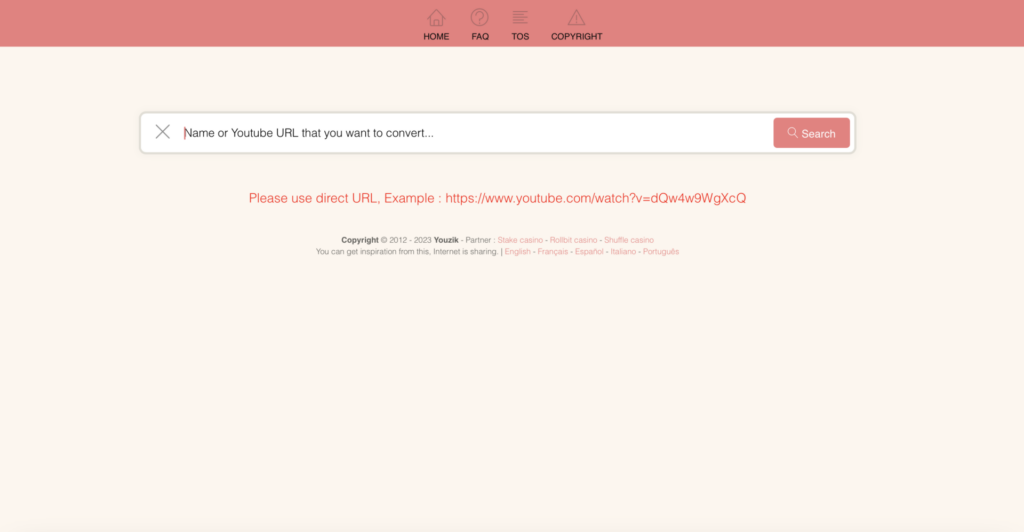Image resolution: width=1024 pixels, height=532 pixels.
Task: Open the FAQ menu label
Action: pos(480,37)
